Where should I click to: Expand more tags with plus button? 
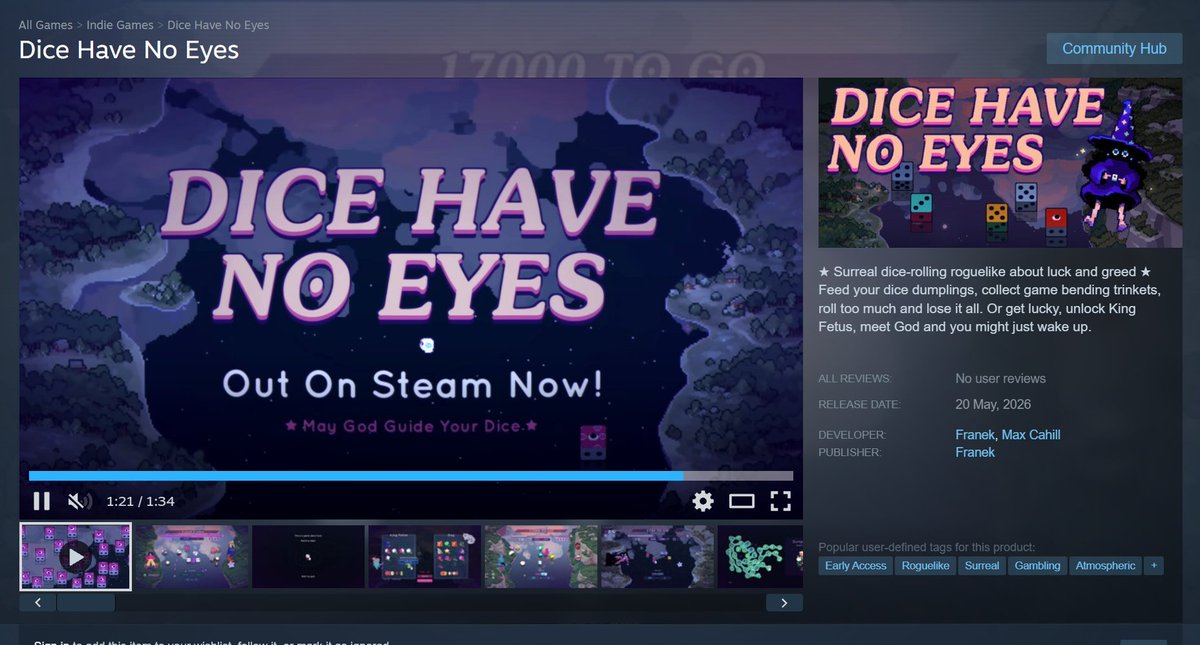point(1154,566)
